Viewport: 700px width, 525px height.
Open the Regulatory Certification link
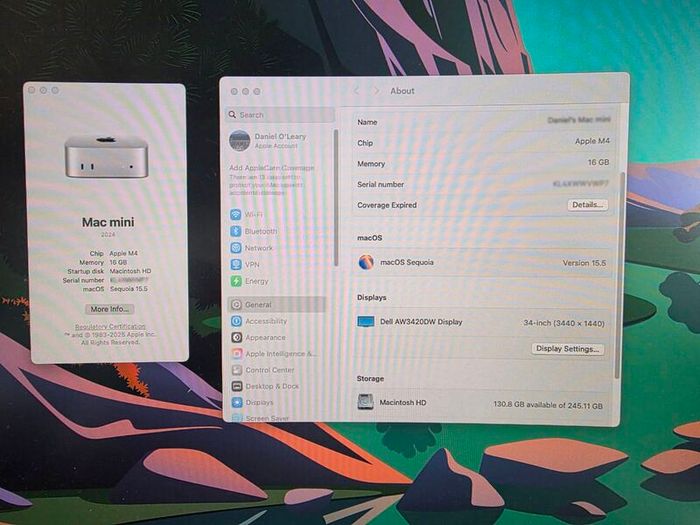[x=110, y=326]
